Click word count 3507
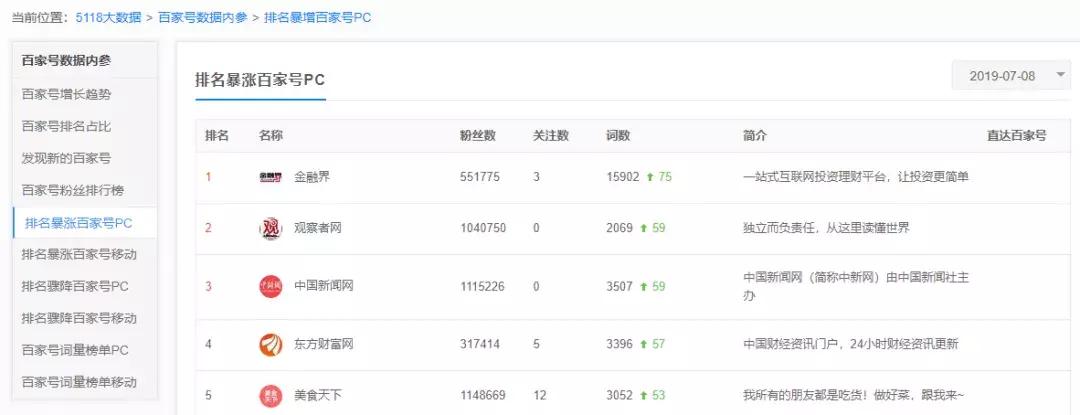Screen dimensions: 1080x415 [619, 286]
